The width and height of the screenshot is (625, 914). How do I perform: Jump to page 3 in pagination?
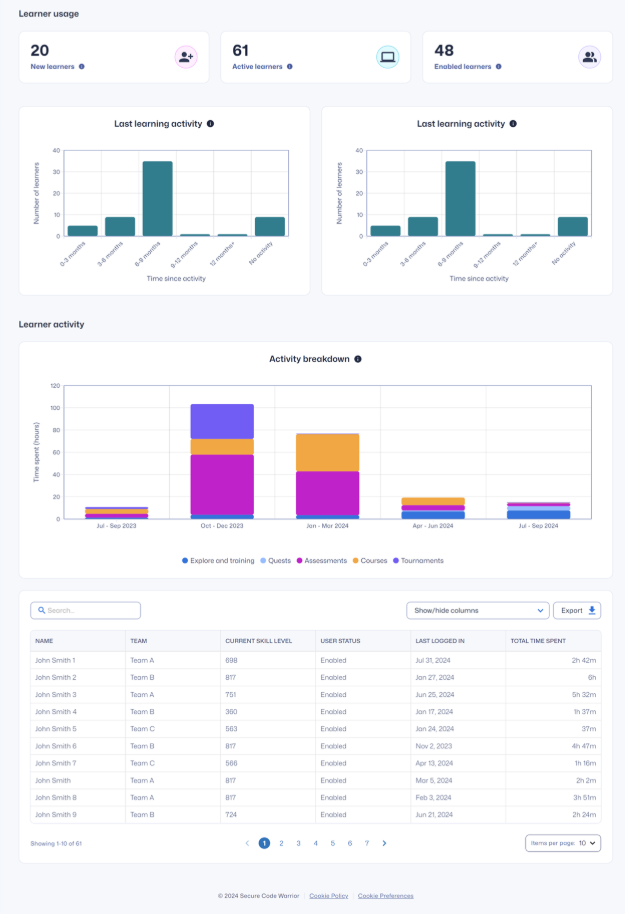tap(298, 843)
